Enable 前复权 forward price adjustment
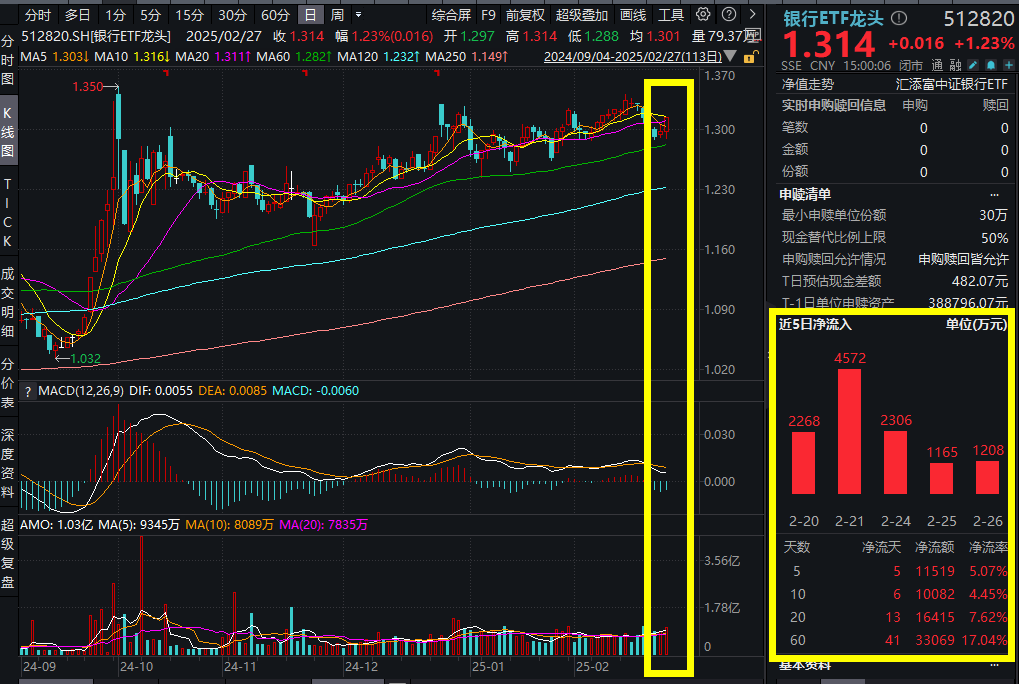1019x684 pixels. point(525,15)
